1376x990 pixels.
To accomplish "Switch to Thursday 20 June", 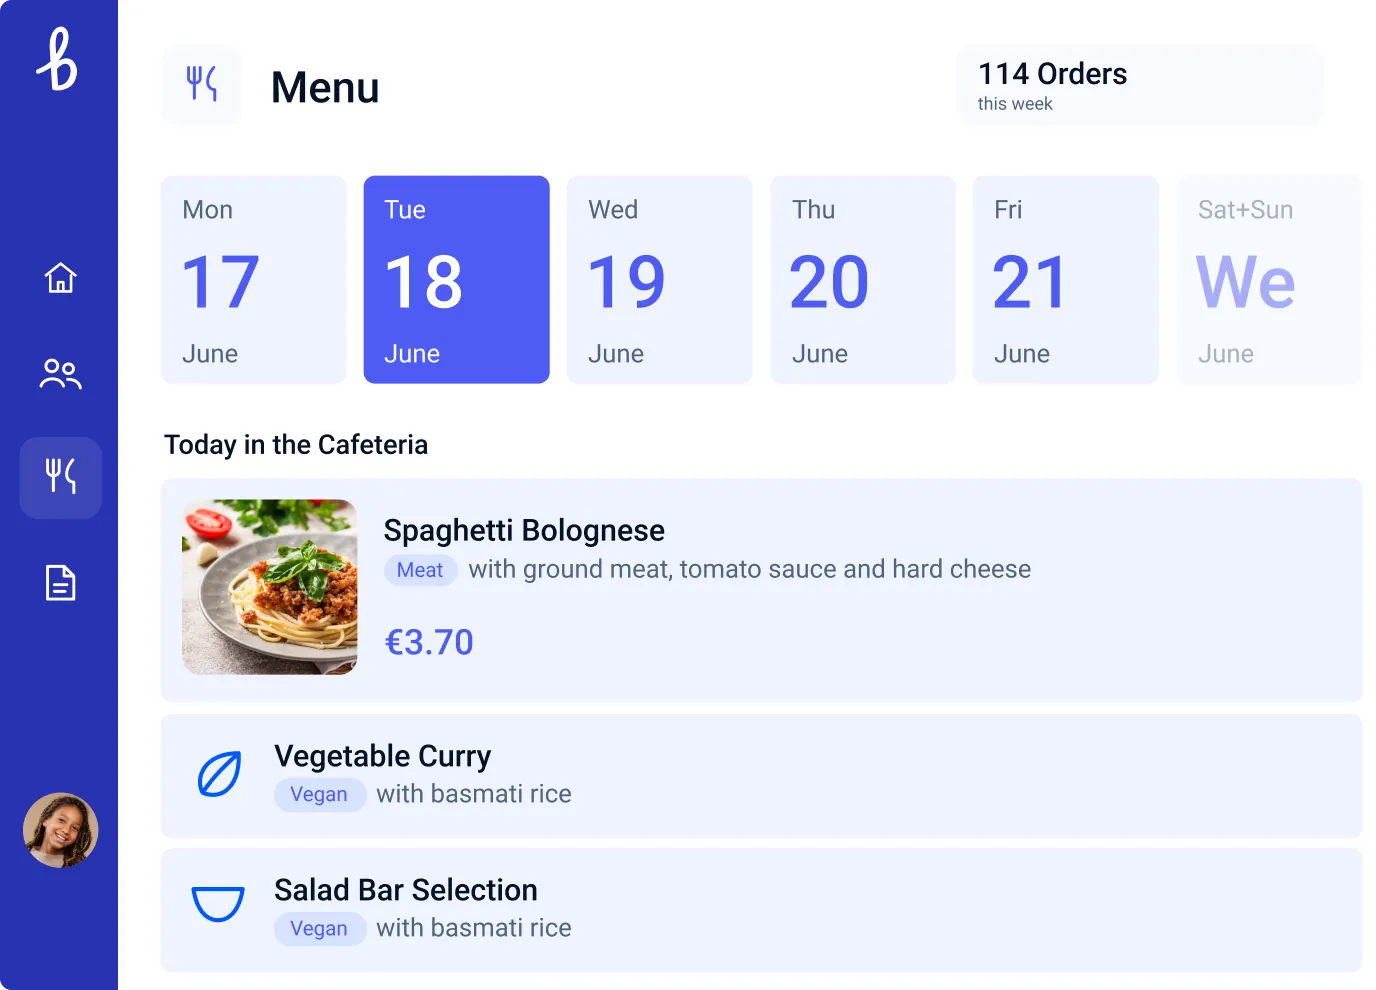I will [x=863, y=280].
